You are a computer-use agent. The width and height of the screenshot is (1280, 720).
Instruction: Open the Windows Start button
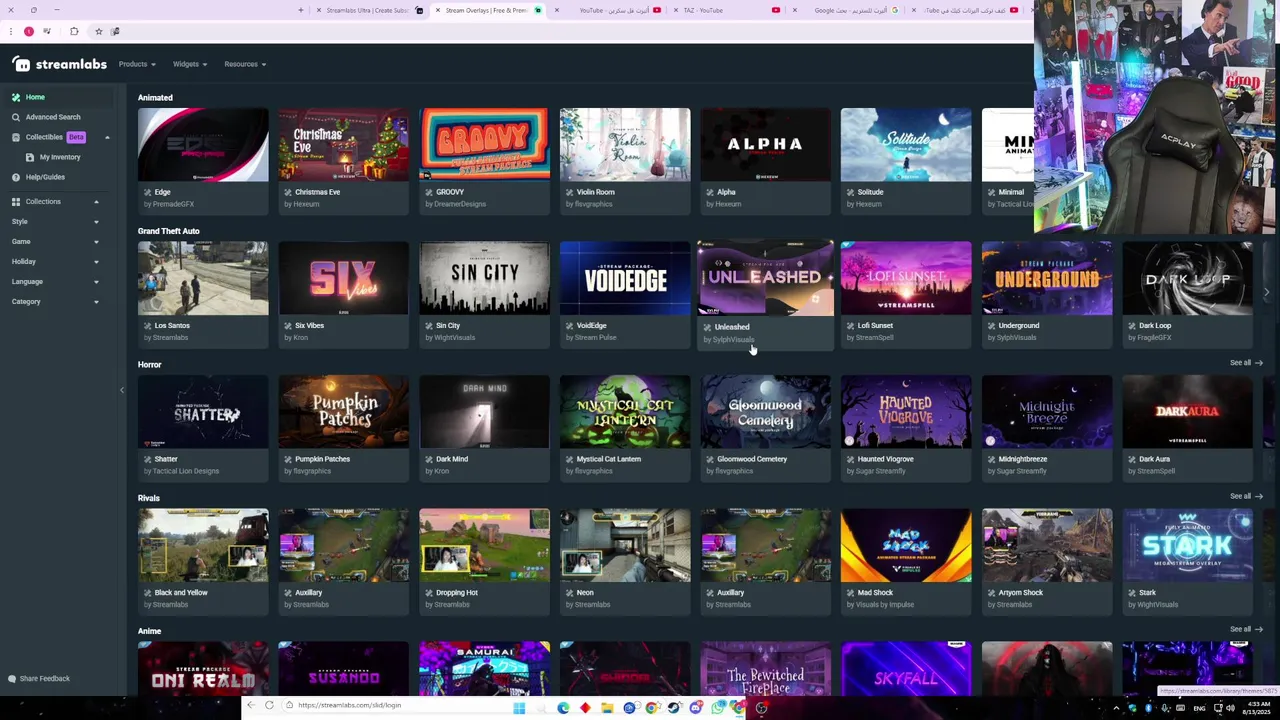(519, 708)
